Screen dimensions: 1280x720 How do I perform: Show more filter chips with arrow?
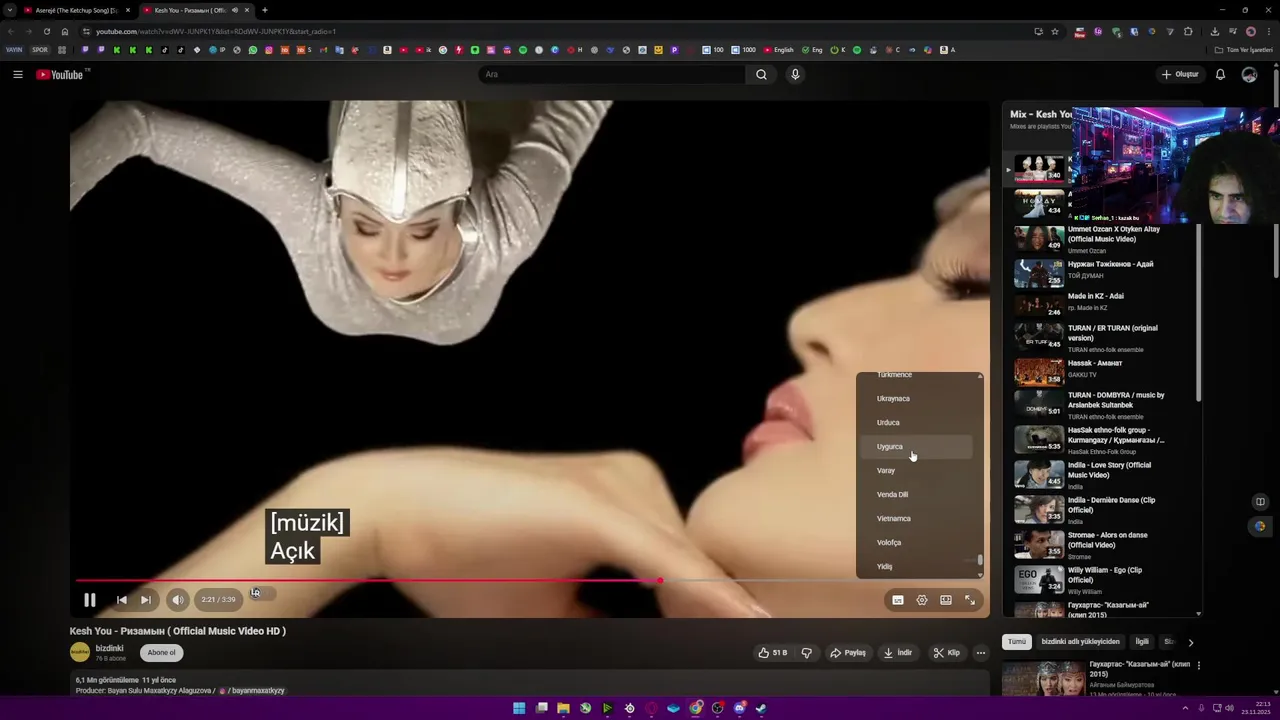(1190, 642)
